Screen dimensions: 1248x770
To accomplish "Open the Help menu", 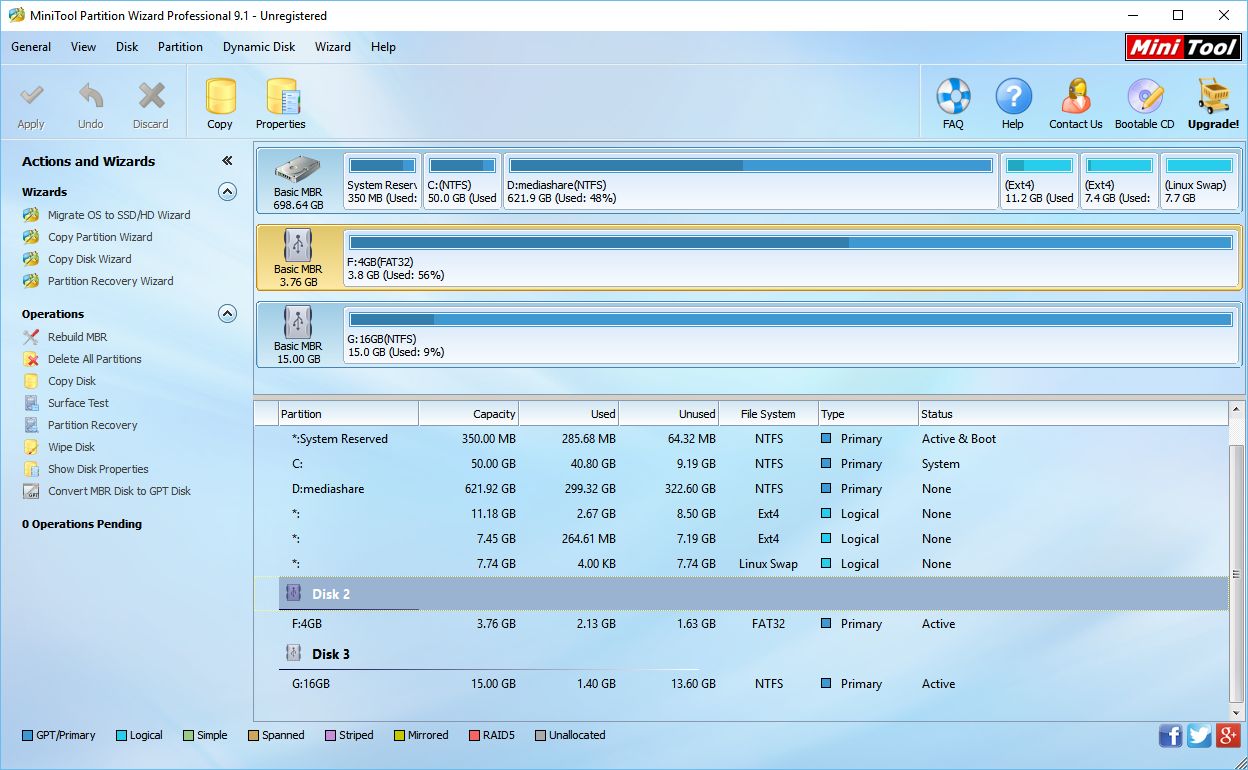I will pyautogui.click(x=383, y=47).
